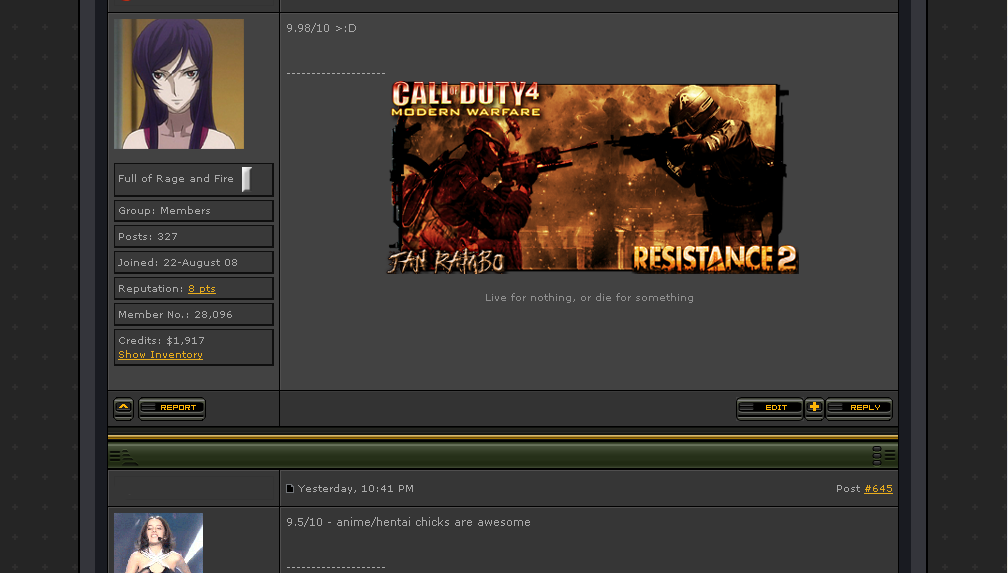Click the Call of Duty 4 signature banner
Screen dimensions: 1008x573
click(591, 178)
